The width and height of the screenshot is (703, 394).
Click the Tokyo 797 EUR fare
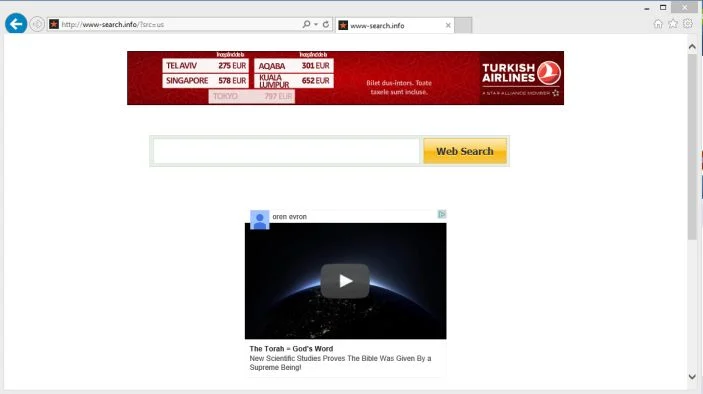(x=252, y=96)
